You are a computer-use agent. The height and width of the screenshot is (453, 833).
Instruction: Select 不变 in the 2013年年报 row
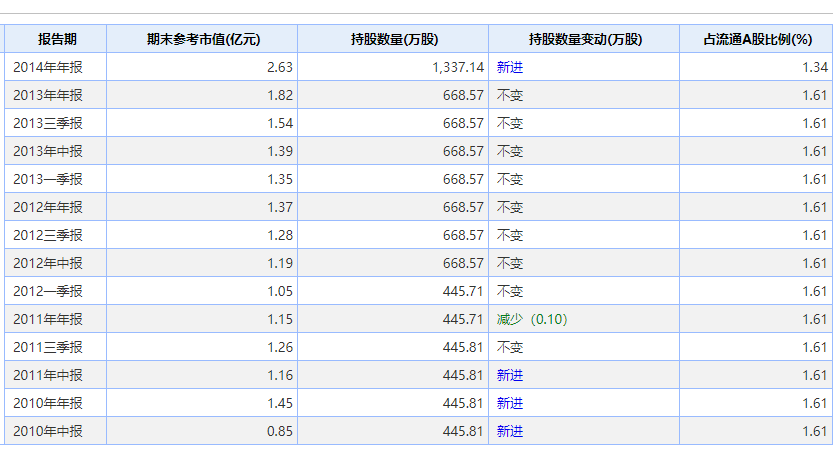584,95
